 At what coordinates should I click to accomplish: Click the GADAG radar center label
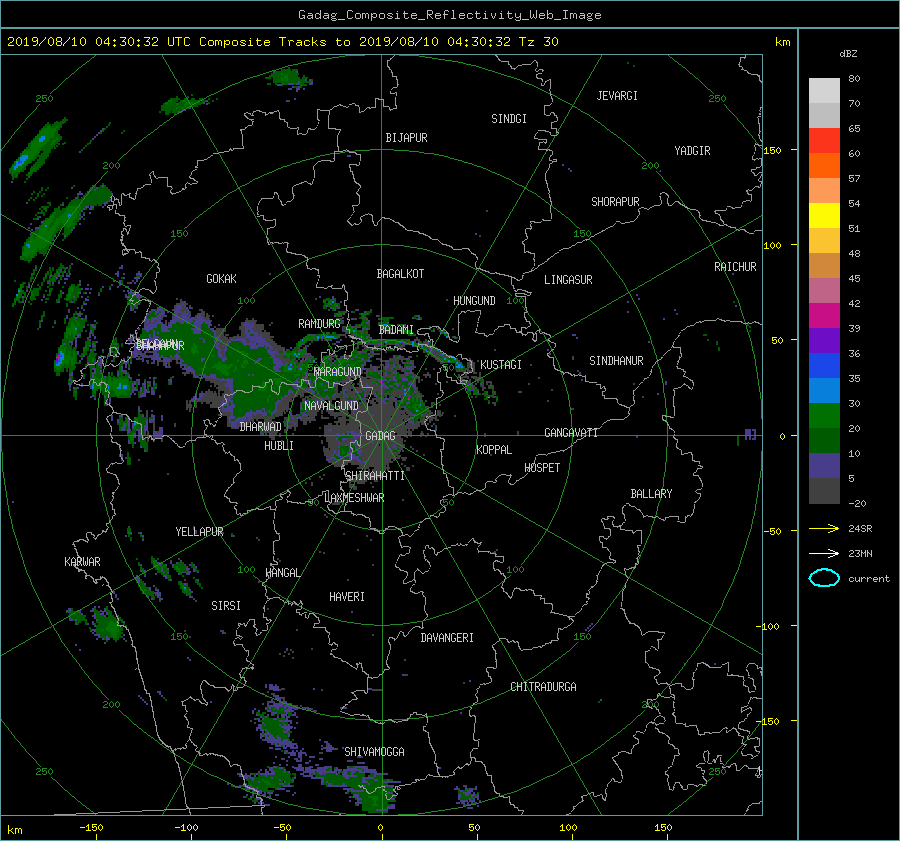coord(381,436)
